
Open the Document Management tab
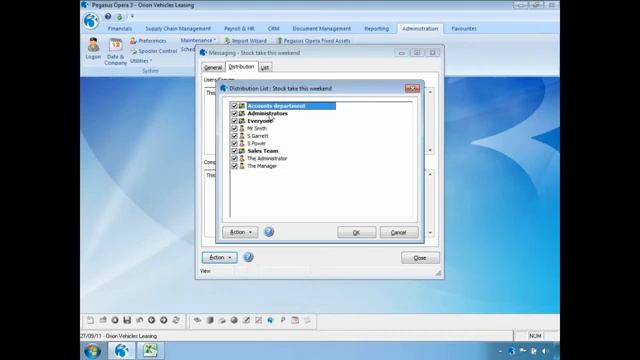322,29
